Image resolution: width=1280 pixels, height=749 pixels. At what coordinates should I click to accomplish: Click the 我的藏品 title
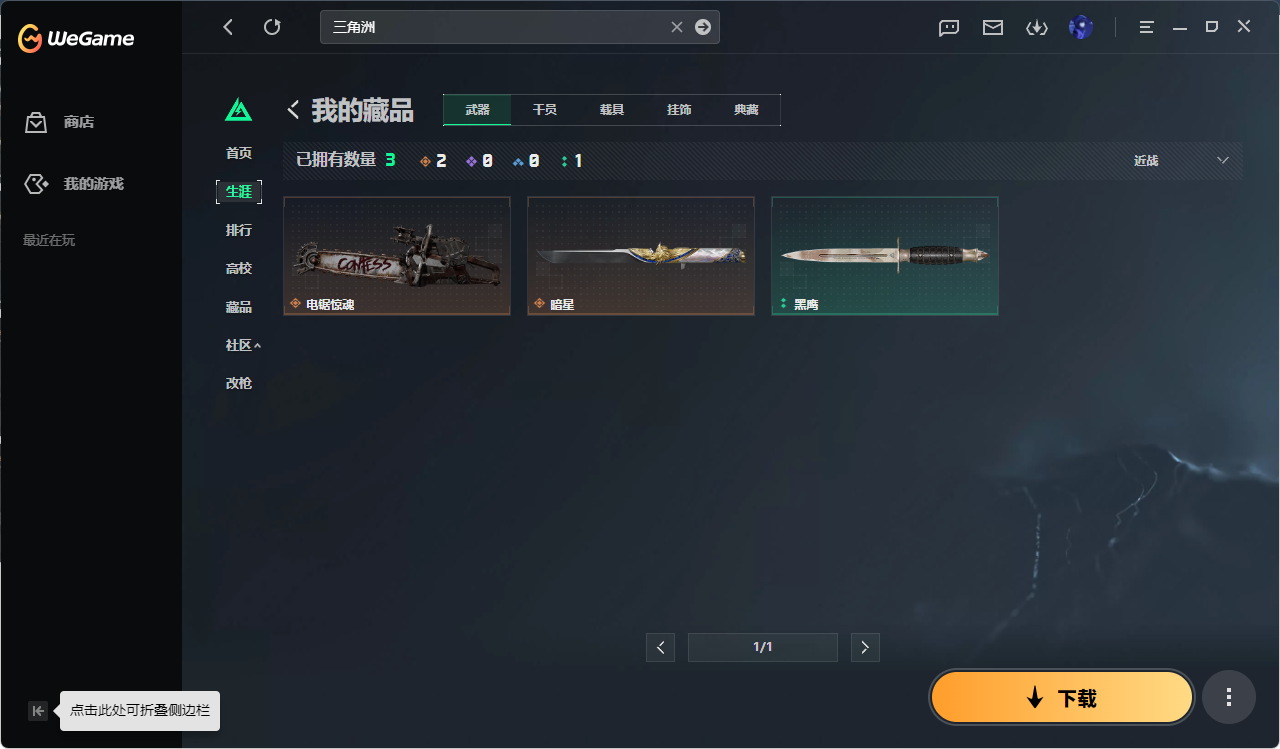[362, 110]
